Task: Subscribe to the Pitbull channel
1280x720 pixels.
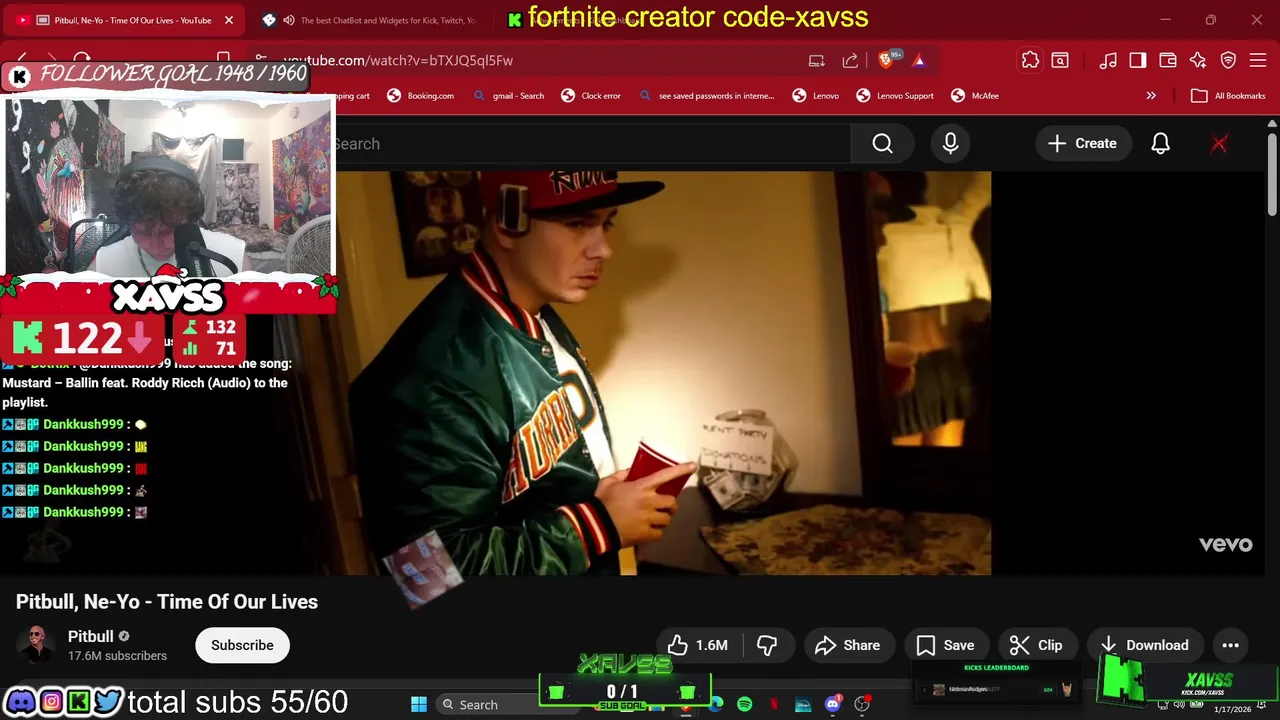Action: (x=242, y=645)
